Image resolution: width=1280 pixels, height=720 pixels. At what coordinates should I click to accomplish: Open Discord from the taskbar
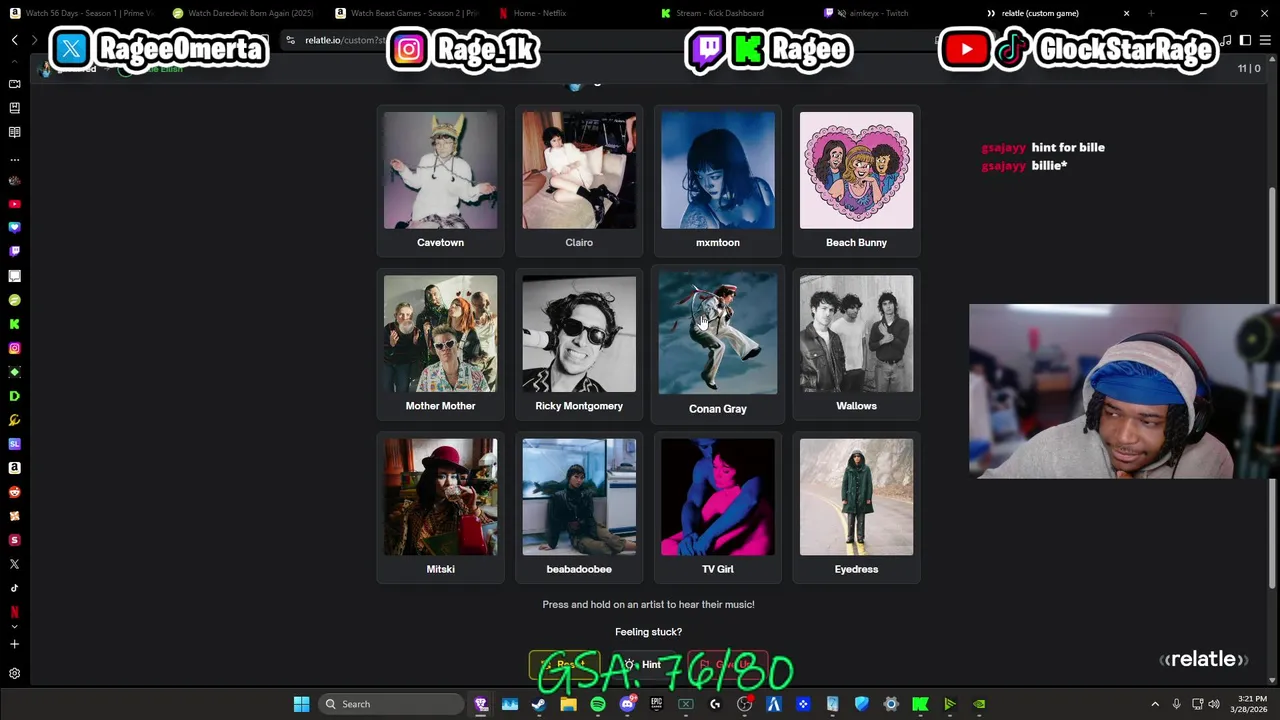pos(627,704)
